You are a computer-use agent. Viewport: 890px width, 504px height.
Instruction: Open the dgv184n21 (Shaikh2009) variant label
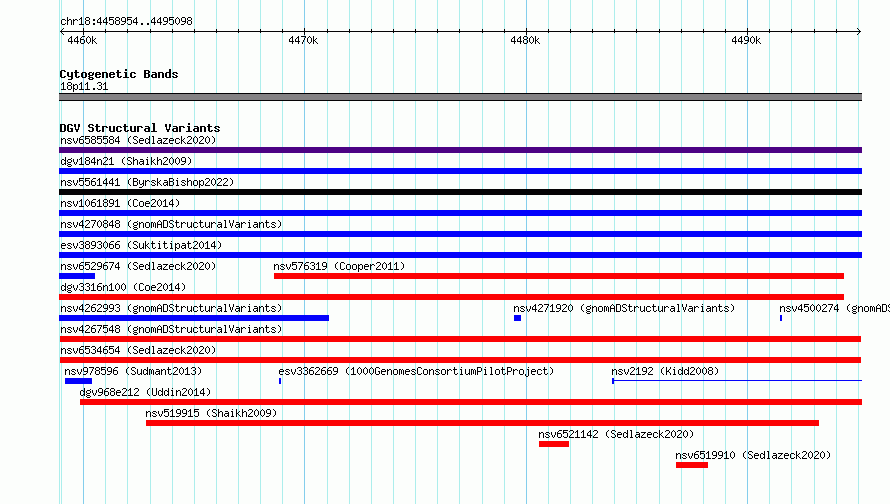click(126, 161)
